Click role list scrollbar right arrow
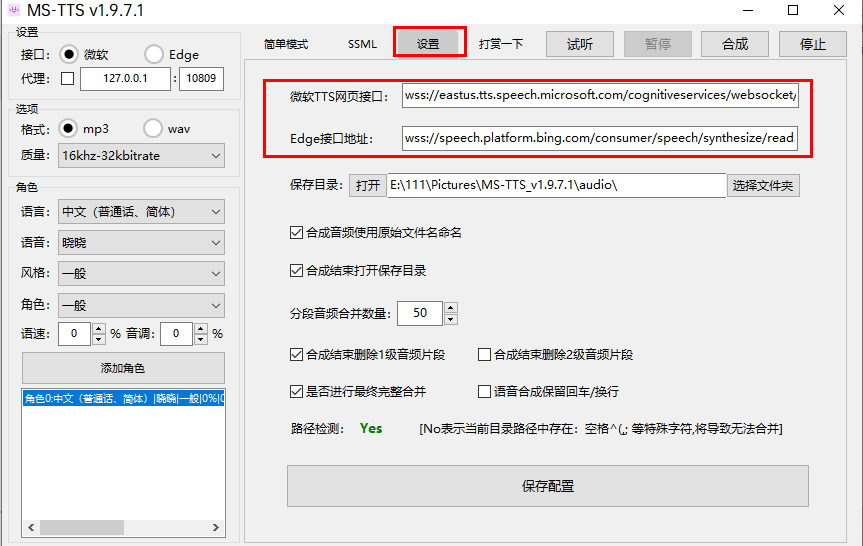 [x=216, y=527]
